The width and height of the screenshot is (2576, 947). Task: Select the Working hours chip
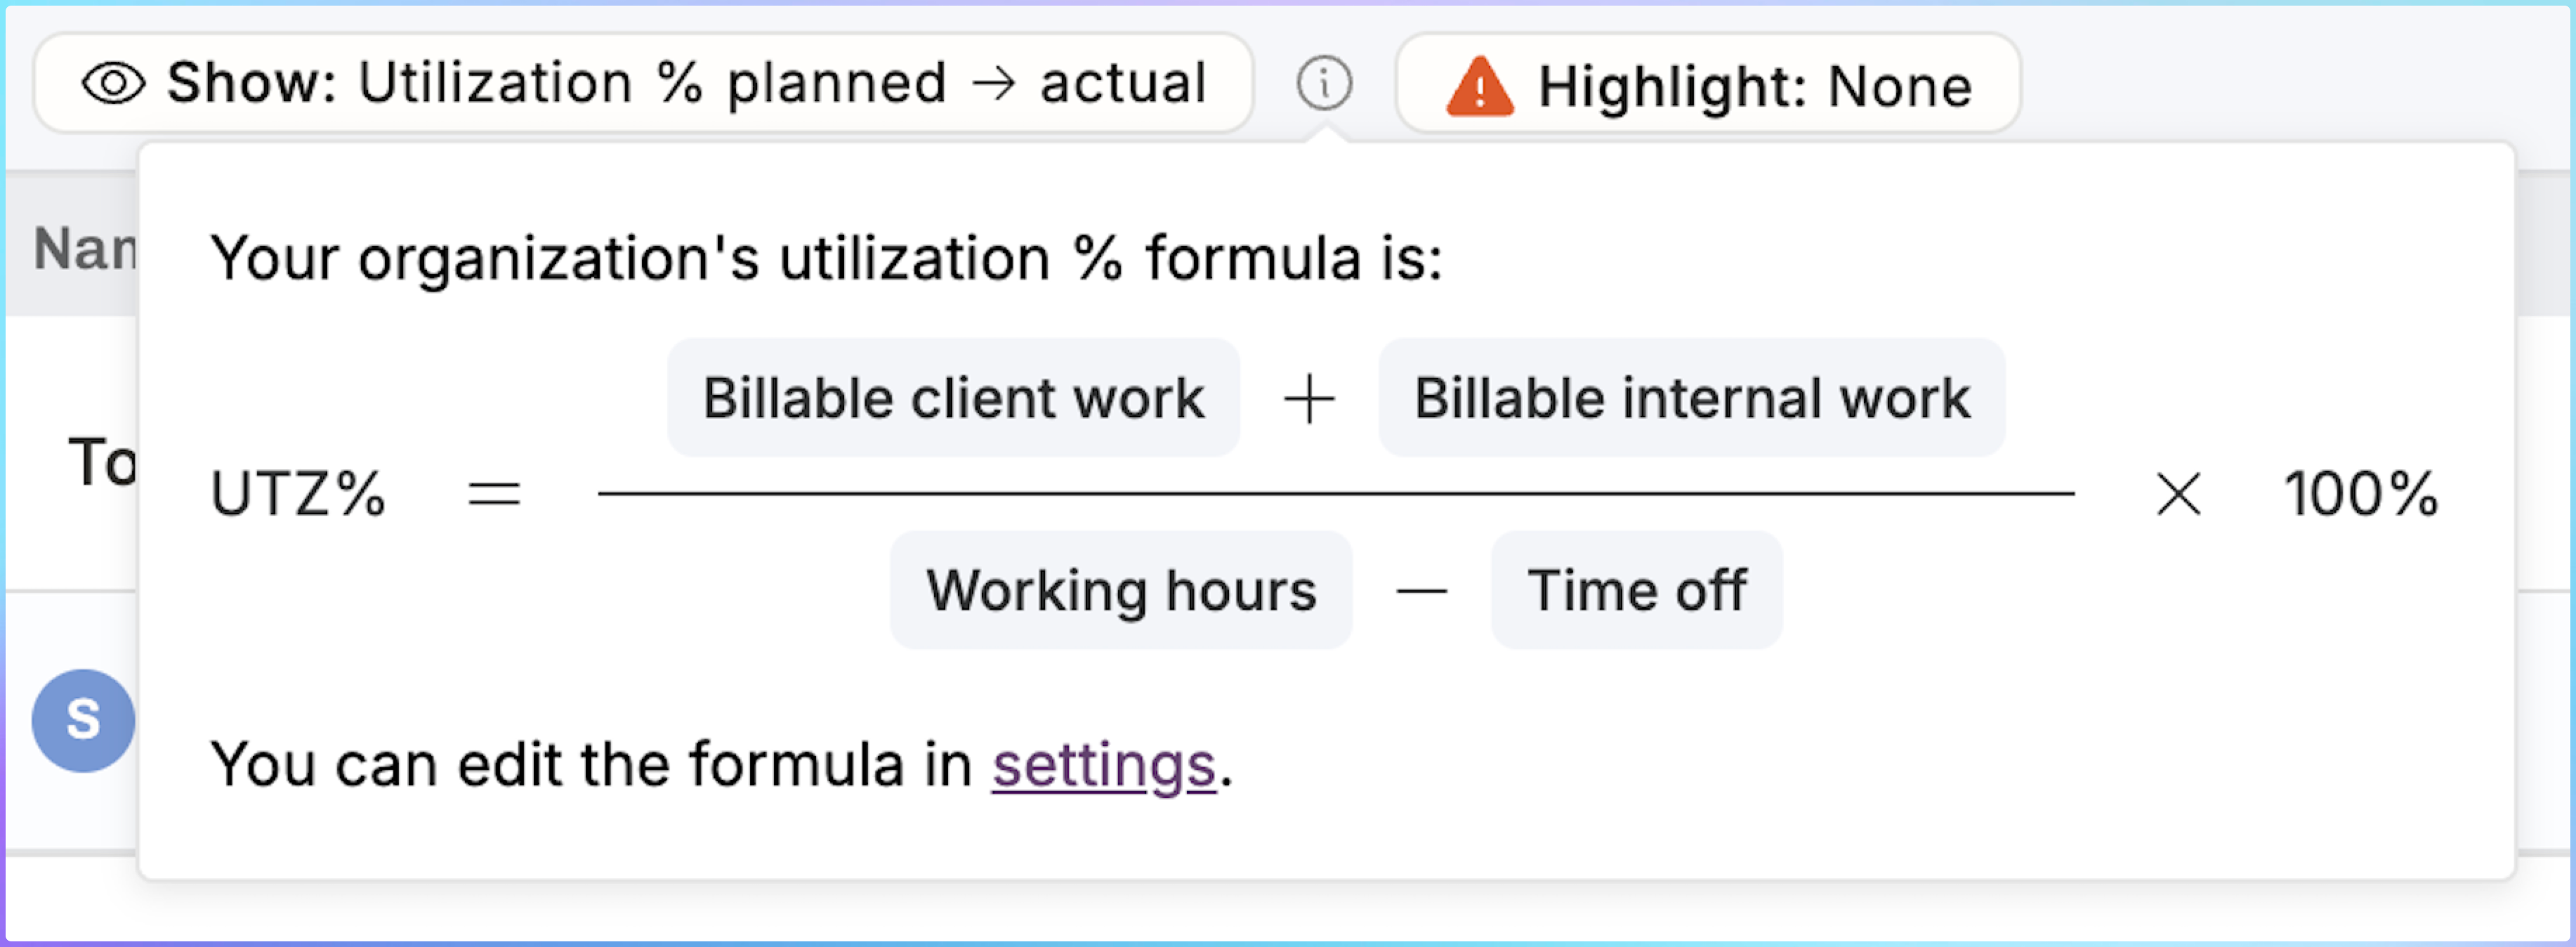pyautogui.click(x=1120, y=590)
